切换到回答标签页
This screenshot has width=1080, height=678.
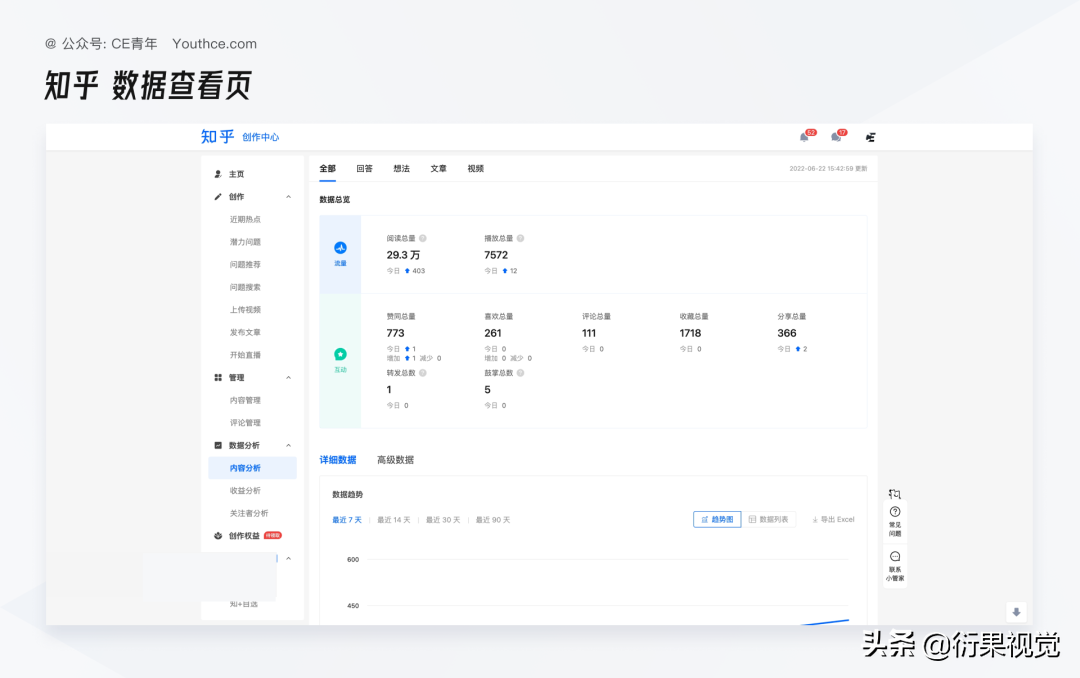364,168
